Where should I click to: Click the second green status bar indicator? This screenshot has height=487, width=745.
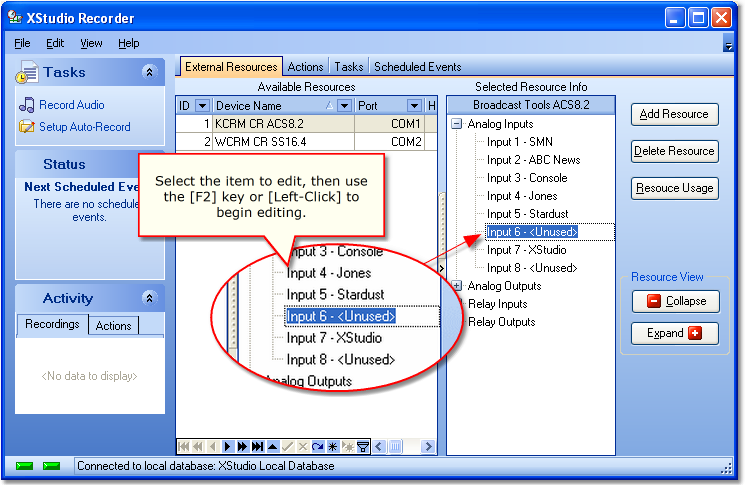tap(51, 466)
